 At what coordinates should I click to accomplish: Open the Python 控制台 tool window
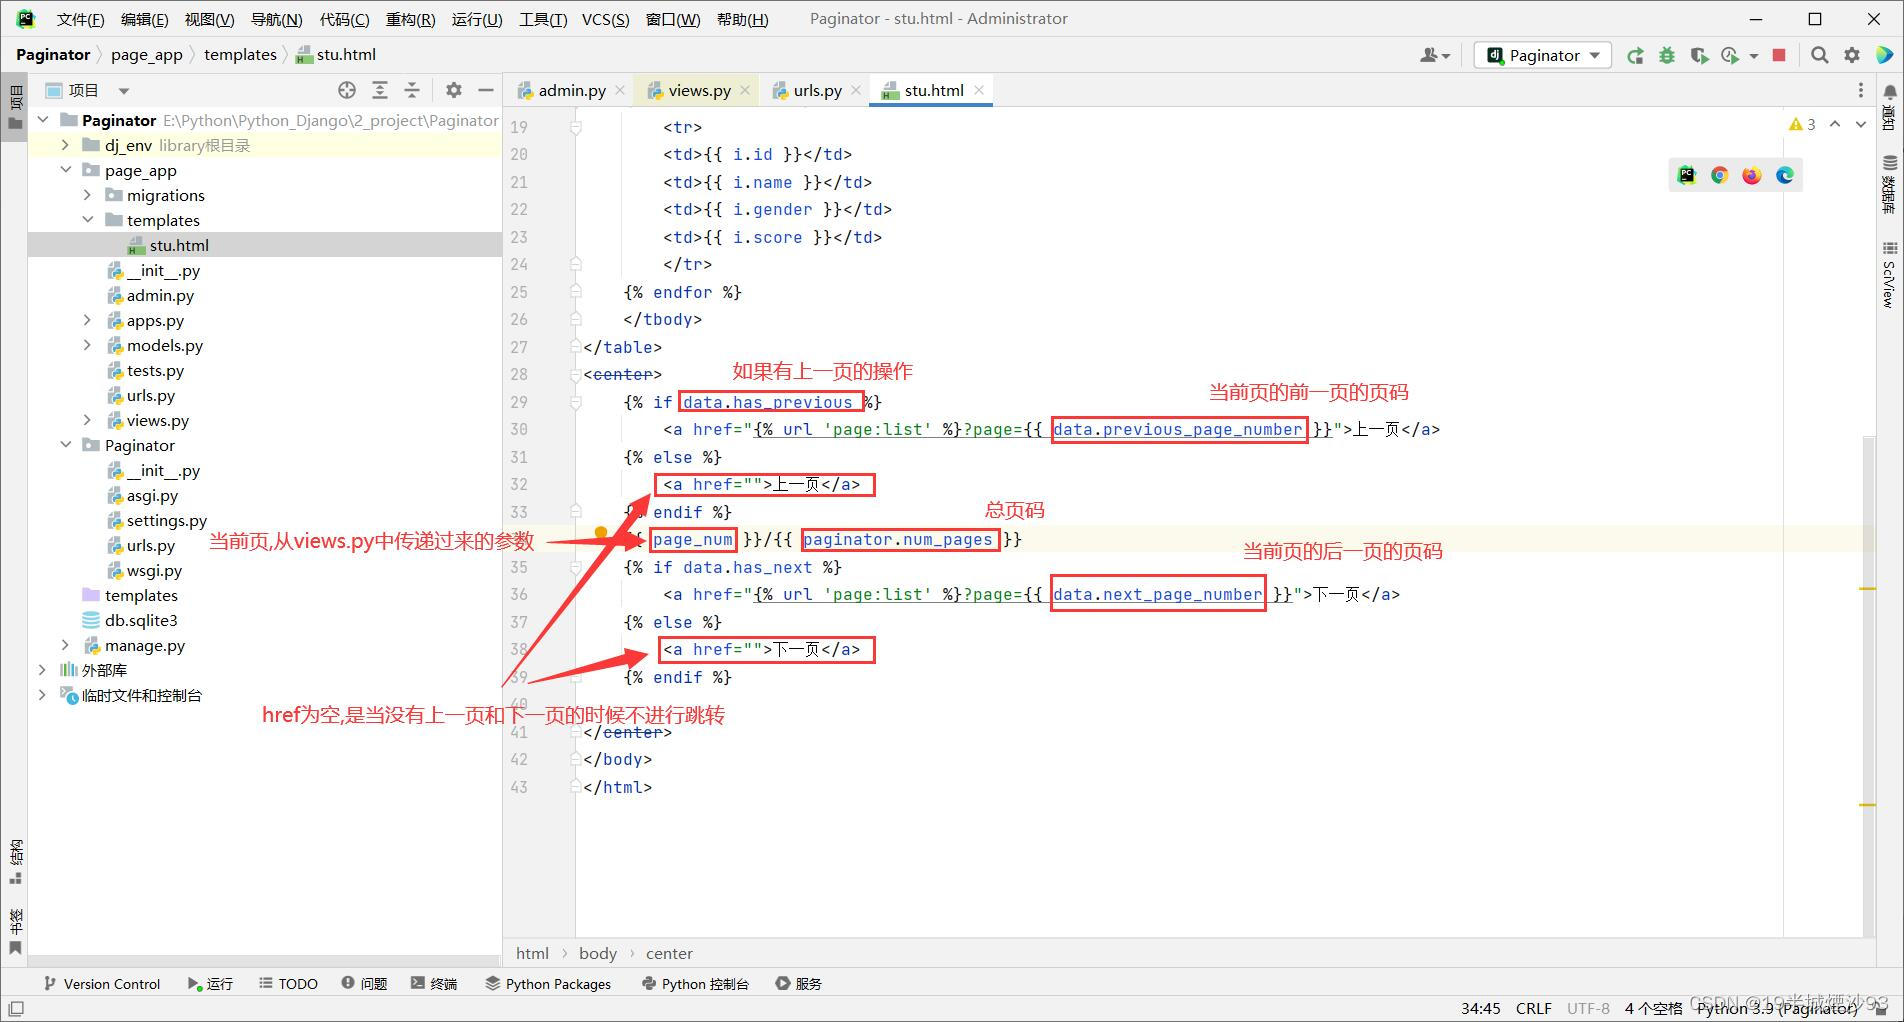click(x=695, y=983)
